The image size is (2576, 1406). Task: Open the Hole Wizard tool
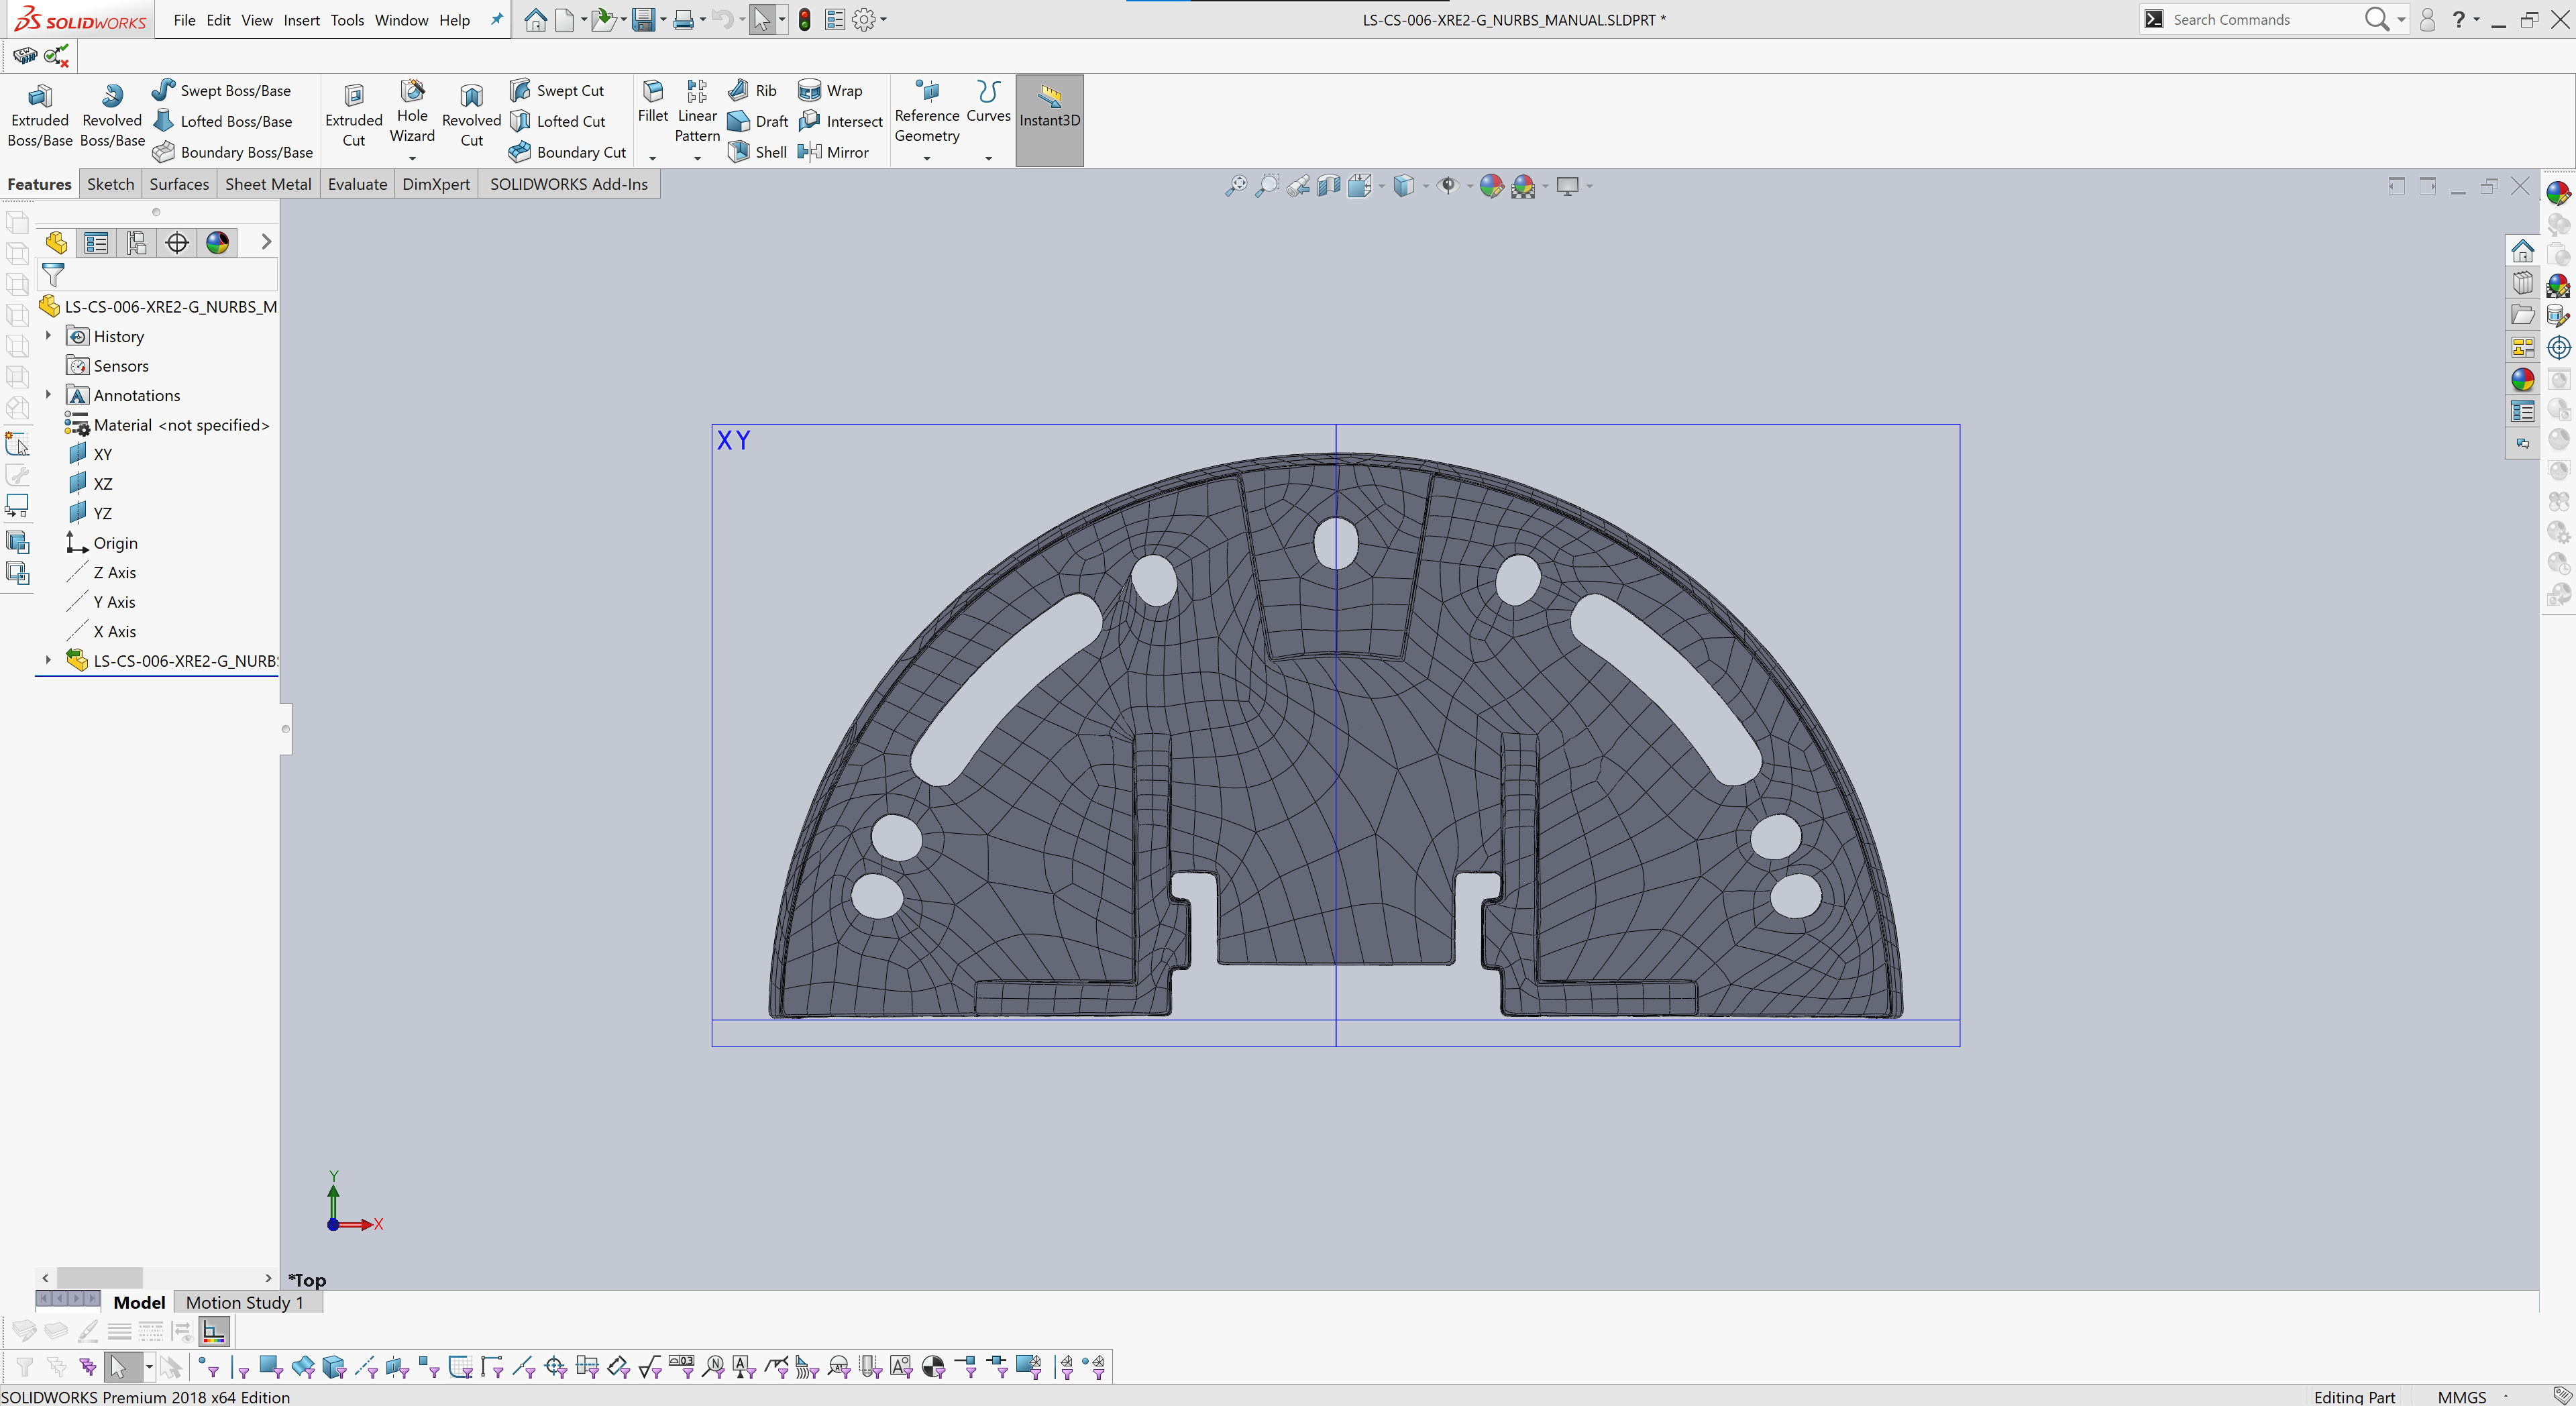pos(412,112)
